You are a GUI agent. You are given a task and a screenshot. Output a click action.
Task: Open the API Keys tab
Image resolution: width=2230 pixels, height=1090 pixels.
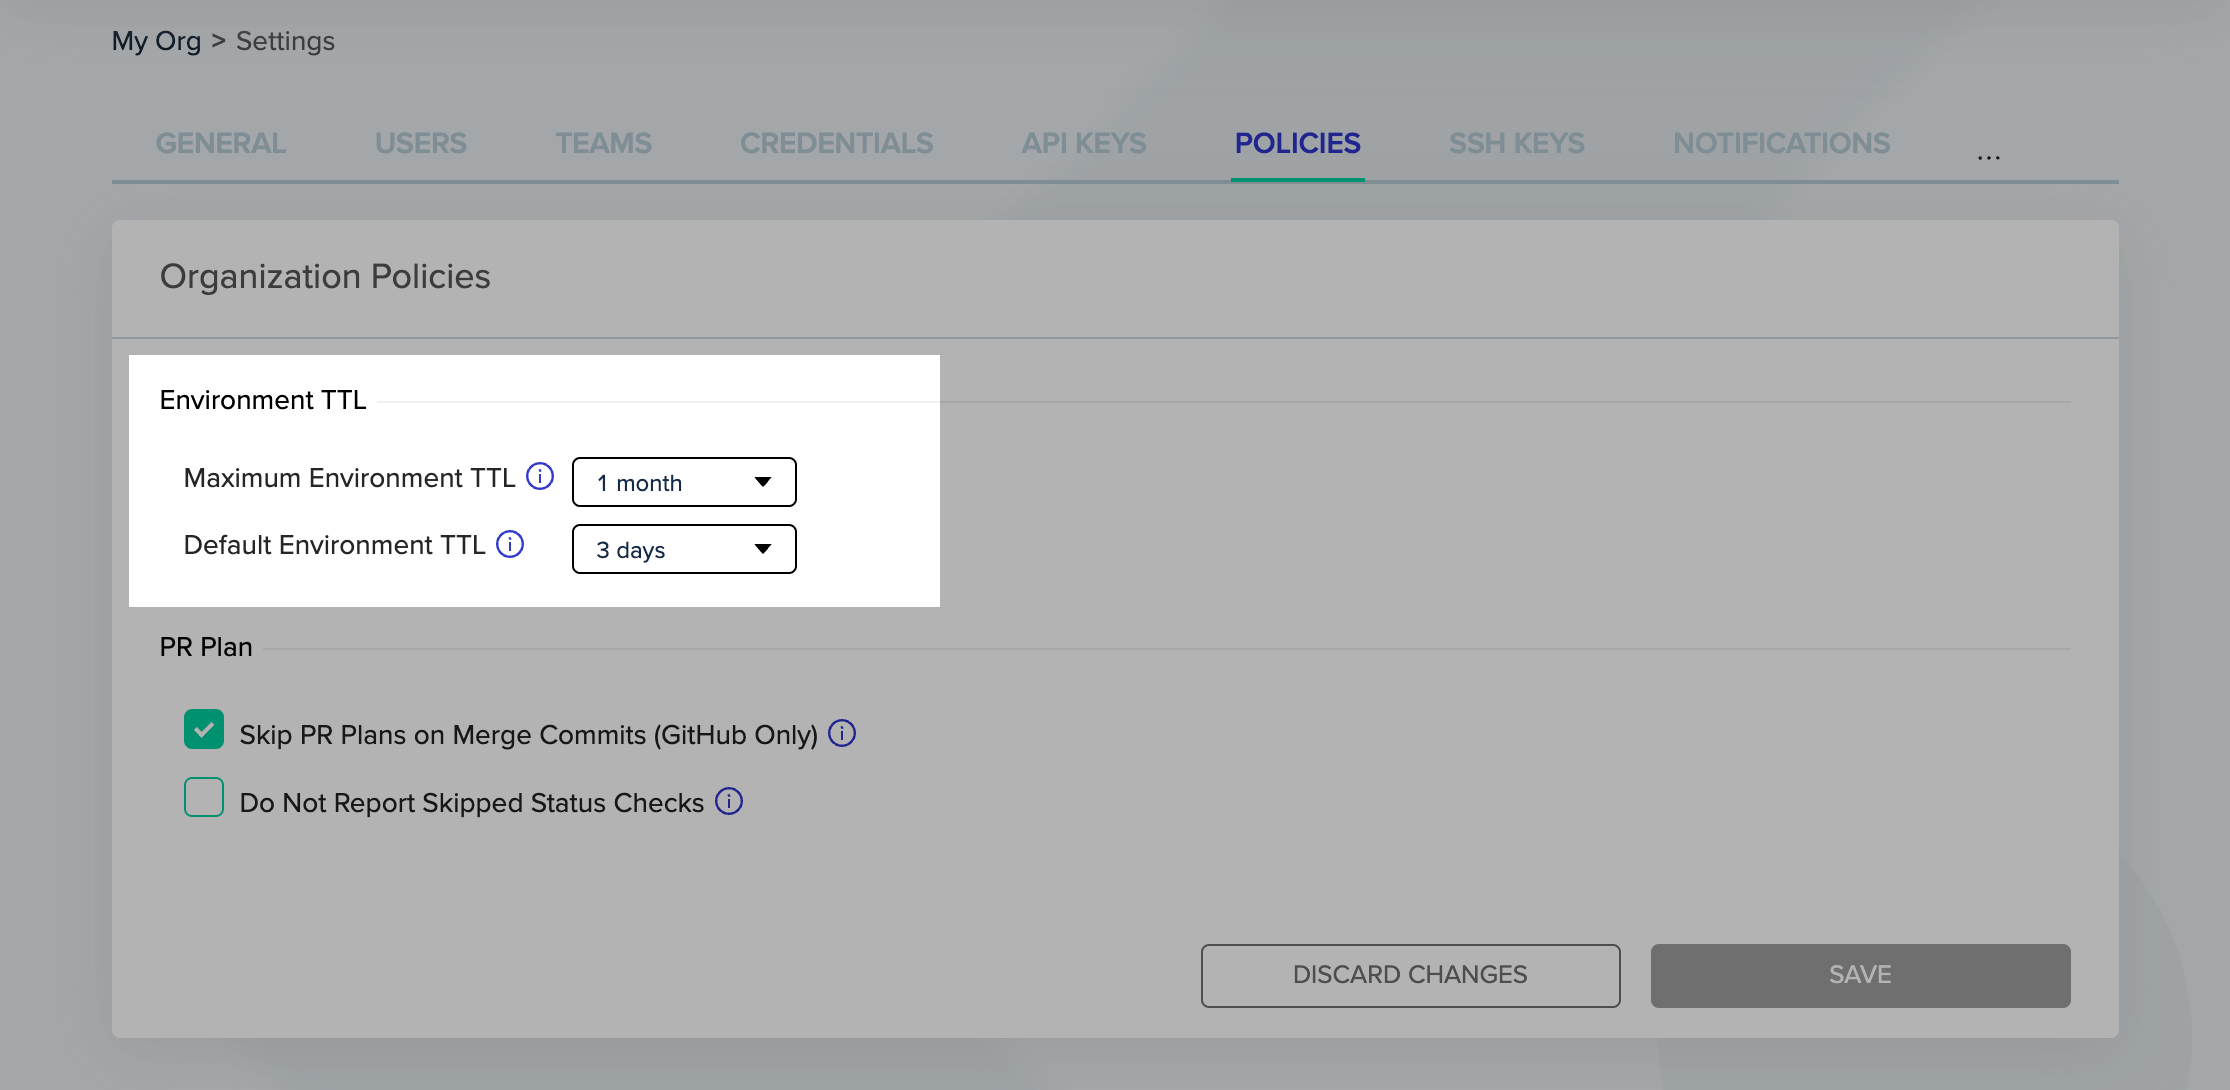coord(1083,144)
